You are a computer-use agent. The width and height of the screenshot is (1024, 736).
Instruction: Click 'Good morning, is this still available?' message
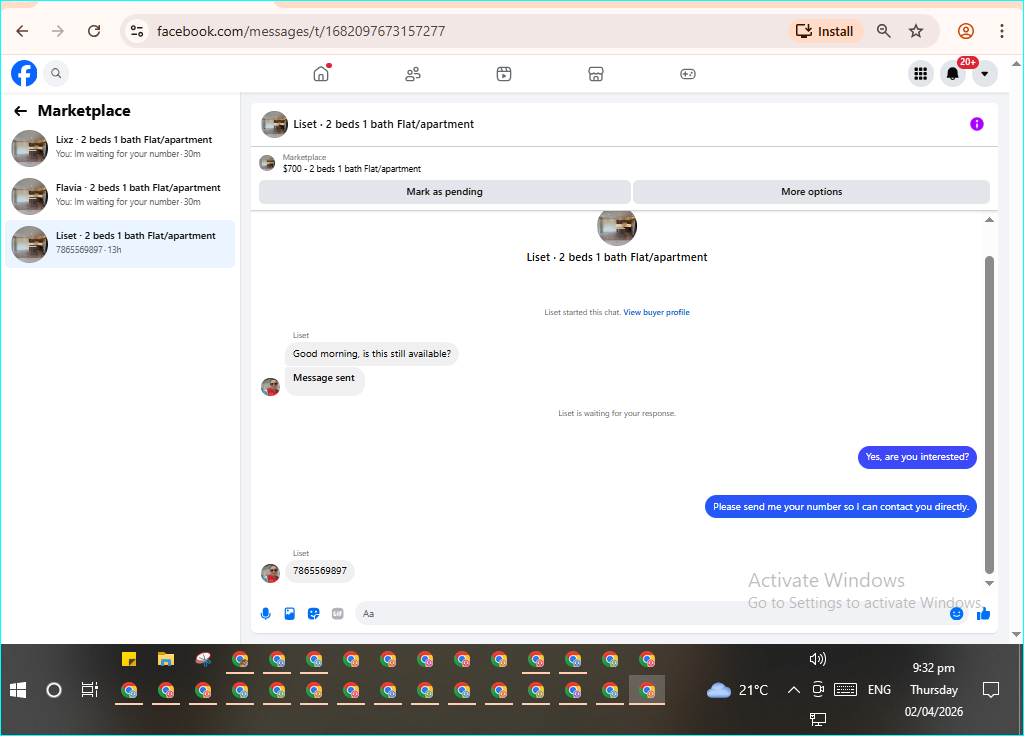pyautogui.click(x=372, y=354)
